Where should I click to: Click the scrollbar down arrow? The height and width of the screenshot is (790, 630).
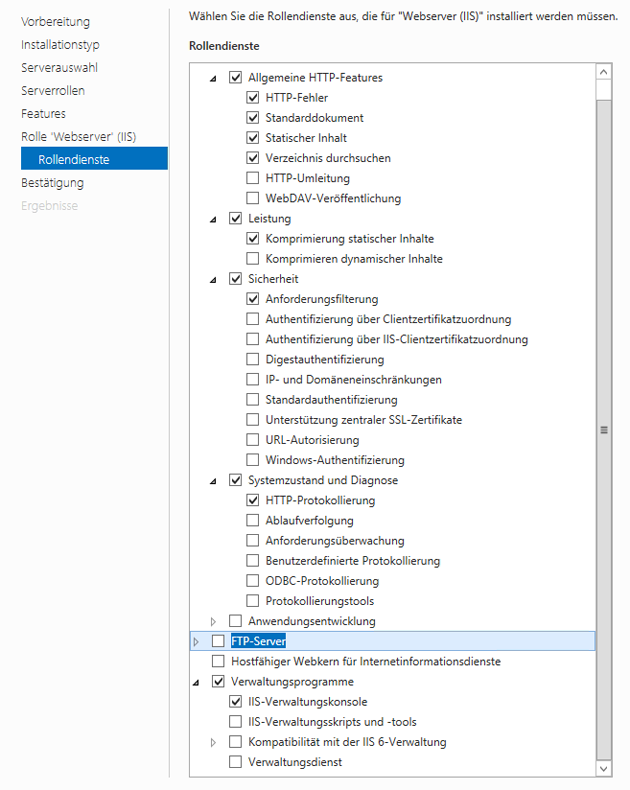click(604, 769)
